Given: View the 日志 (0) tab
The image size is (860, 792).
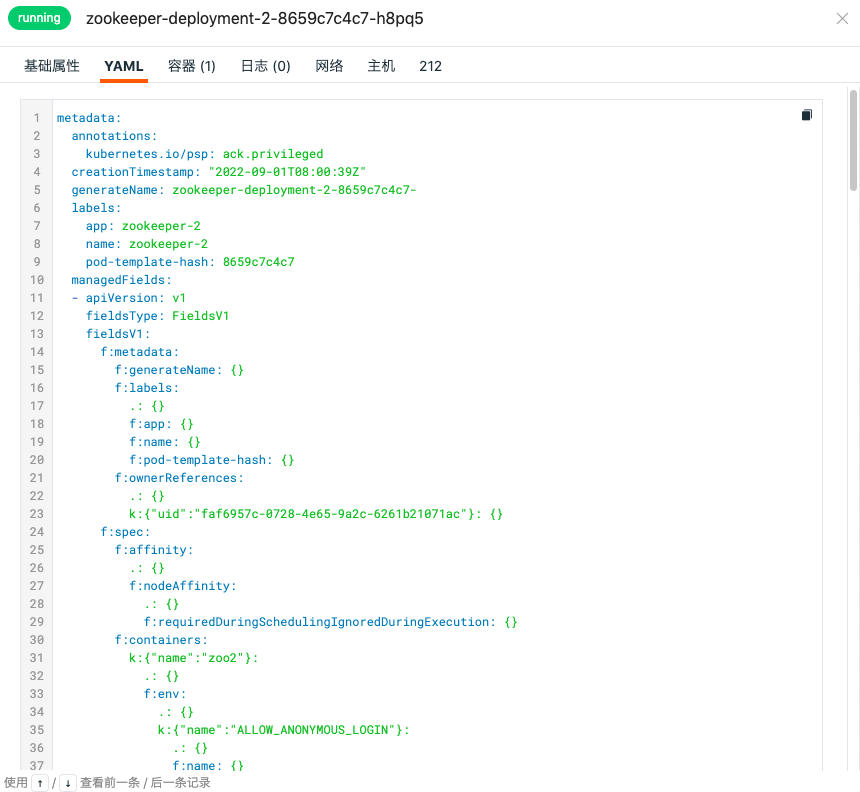Looking at the screenshot, I should [265, 66].
